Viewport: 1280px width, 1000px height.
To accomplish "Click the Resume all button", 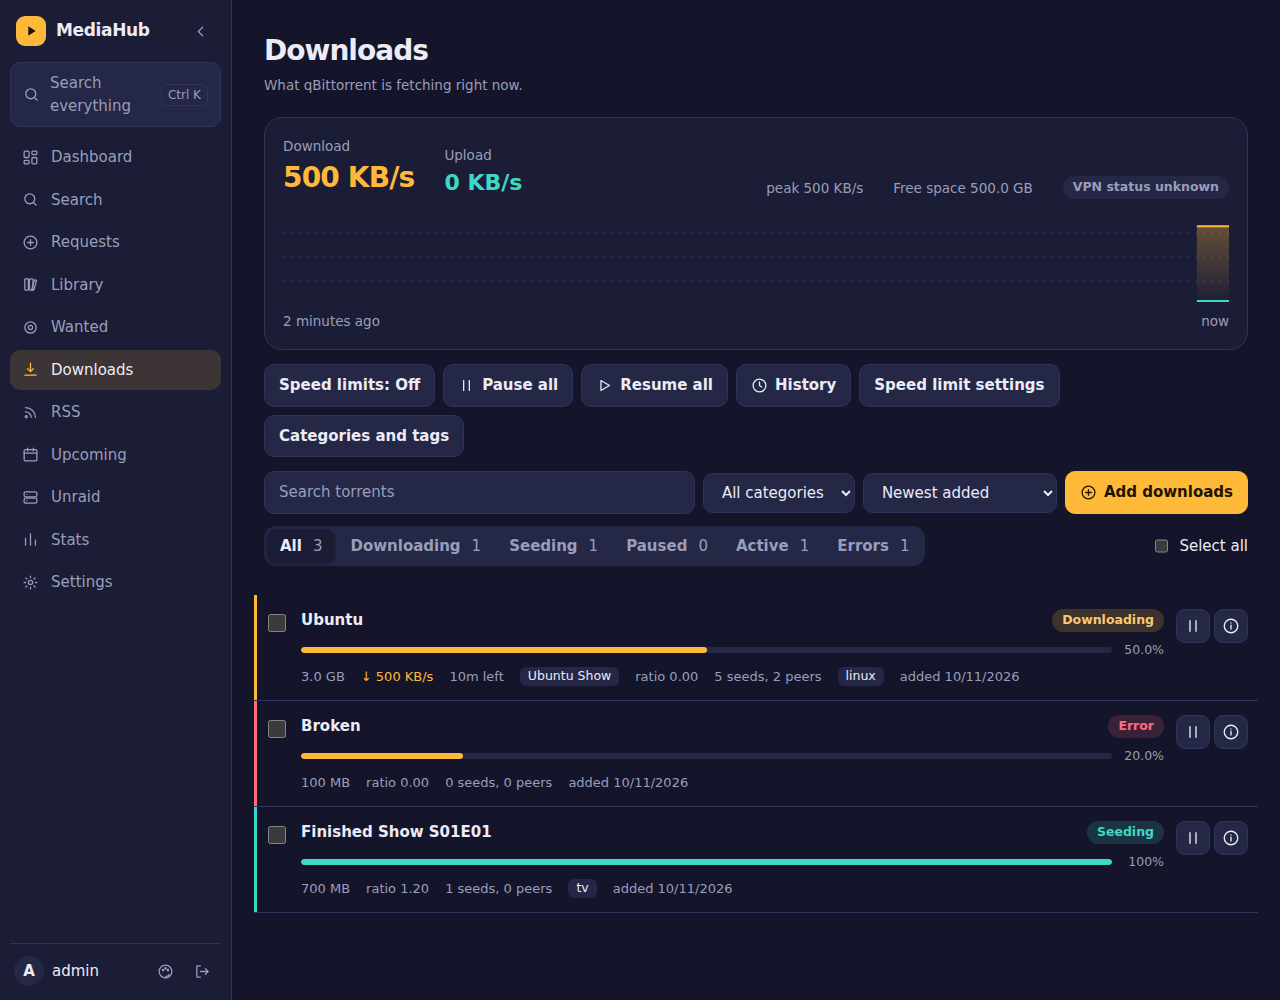I will tap(654, 385).
